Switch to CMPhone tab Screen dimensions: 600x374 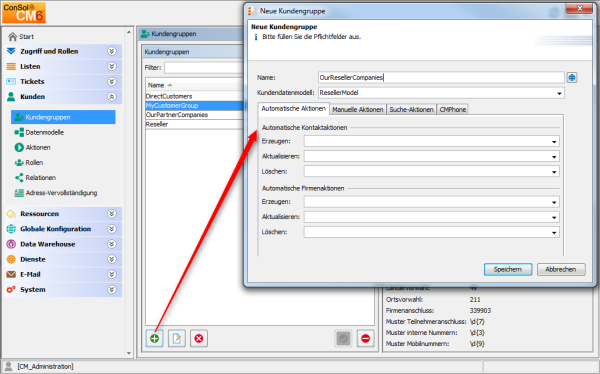453,109
